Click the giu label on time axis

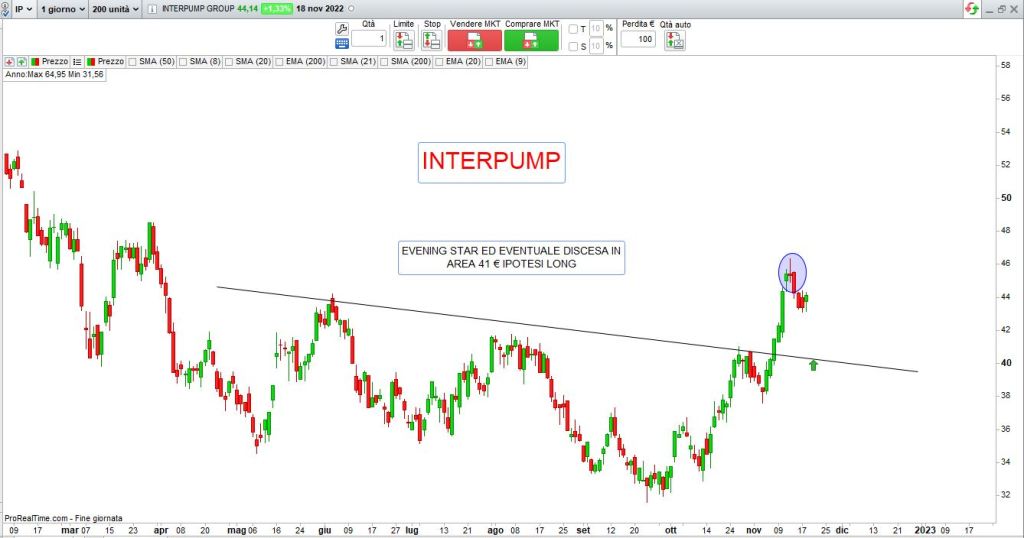(x=324, y=530)
